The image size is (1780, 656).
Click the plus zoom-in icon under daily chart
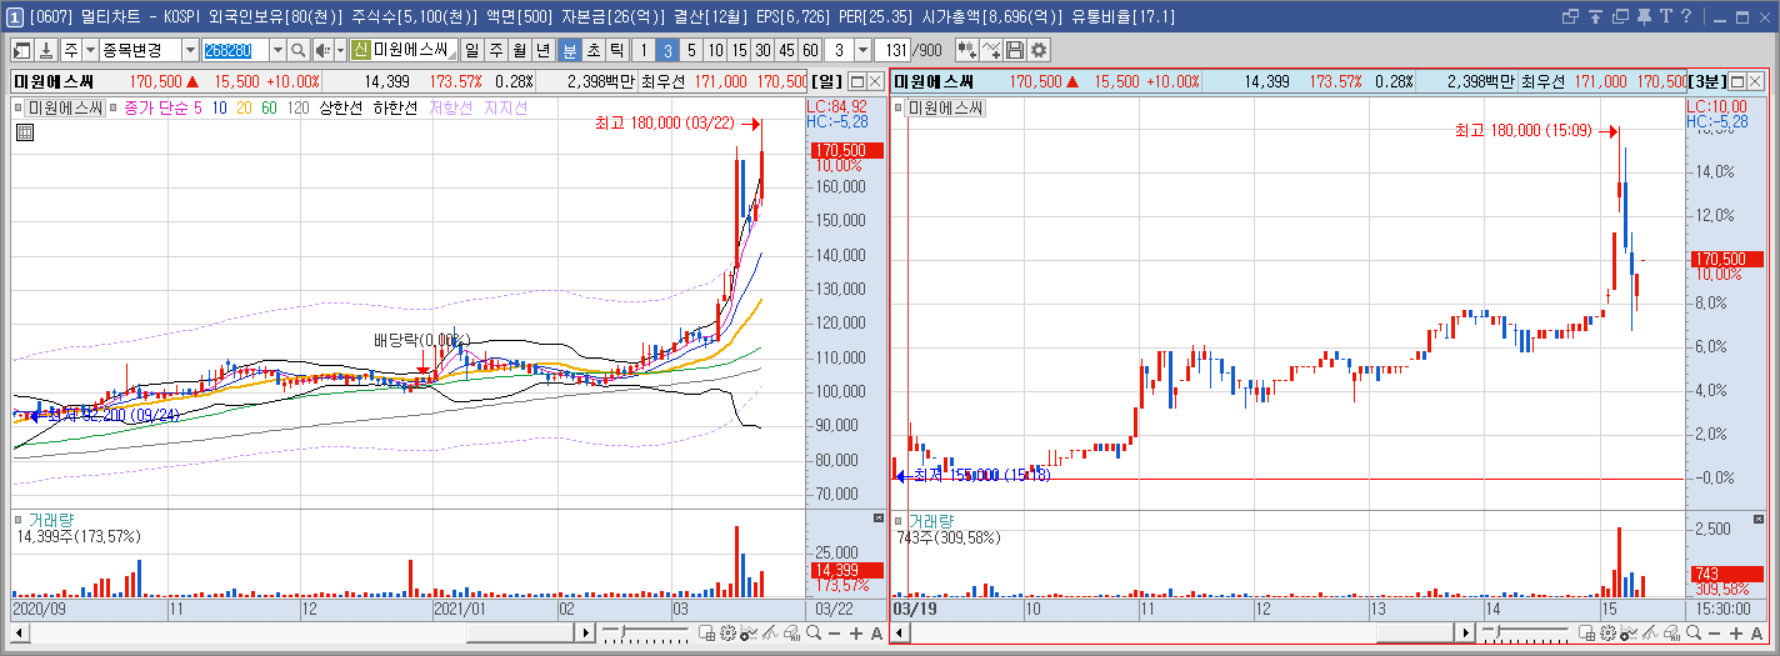pyautogui.click(x=856, y=633)
